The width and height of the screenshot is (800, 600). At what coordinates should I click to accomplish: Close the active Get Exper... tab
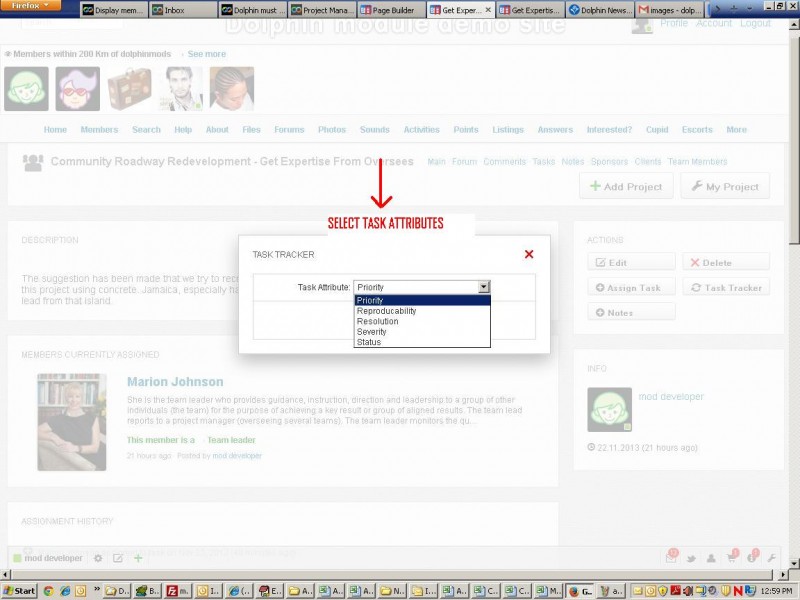click(x=488, y=10)
